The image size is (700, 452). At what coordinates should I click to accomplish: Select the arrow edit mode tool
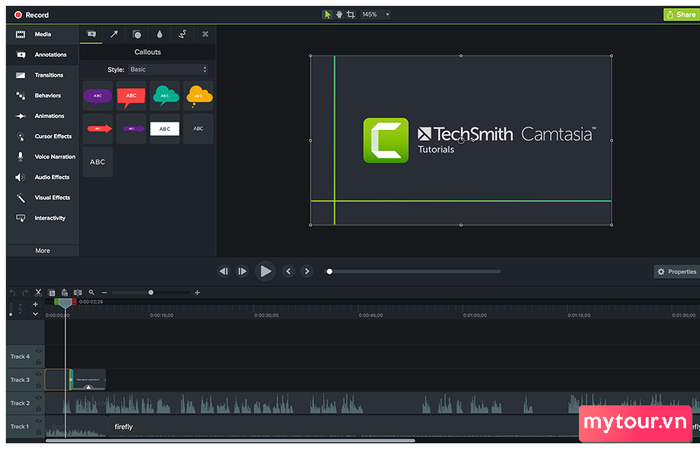pyautogui.click(x=327, y=15)
